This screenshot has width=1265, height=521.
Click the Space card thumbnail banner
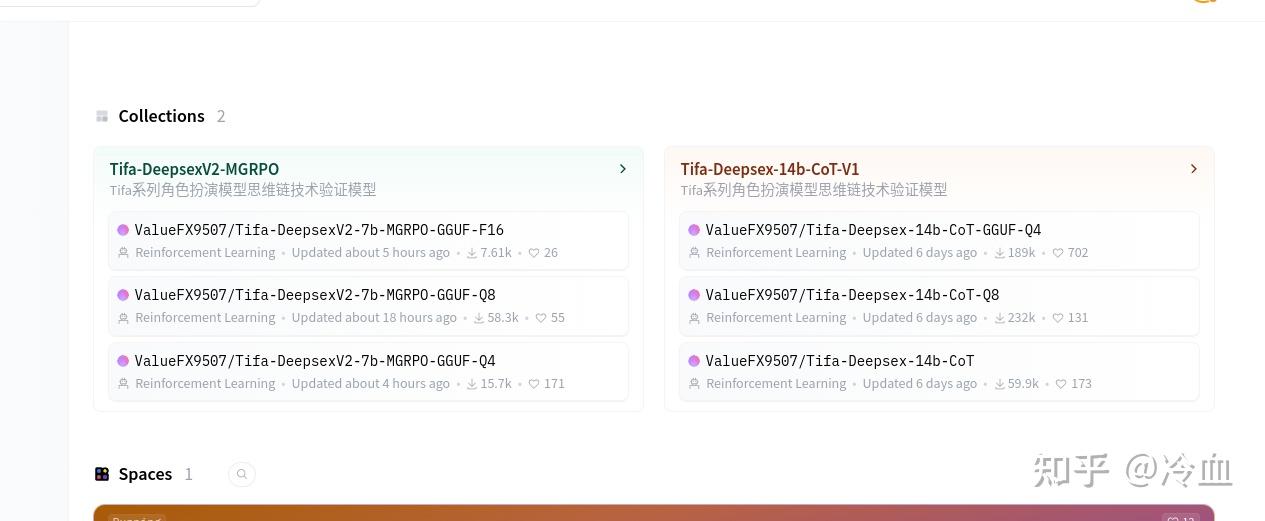(654, 512)
